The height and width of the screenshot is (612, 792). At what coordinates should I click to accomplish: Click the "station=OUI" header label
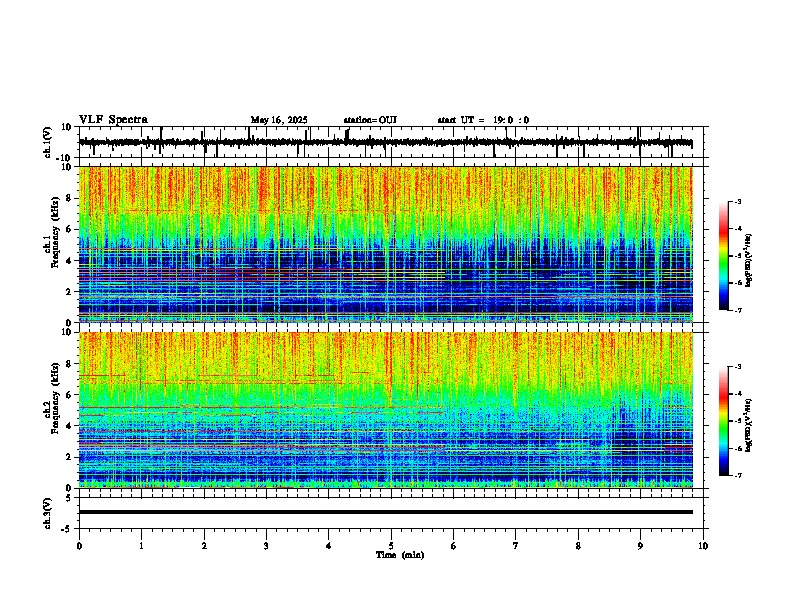click(x=370, y=120)
